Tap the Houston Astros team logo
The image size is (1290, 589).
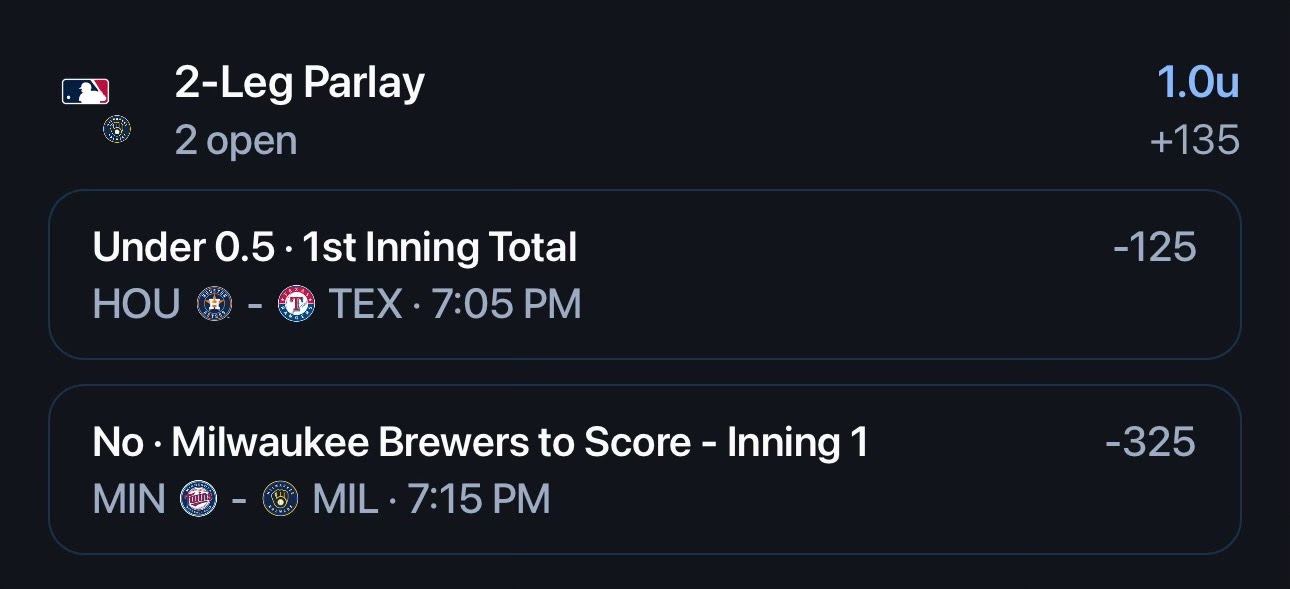(215, 303)
